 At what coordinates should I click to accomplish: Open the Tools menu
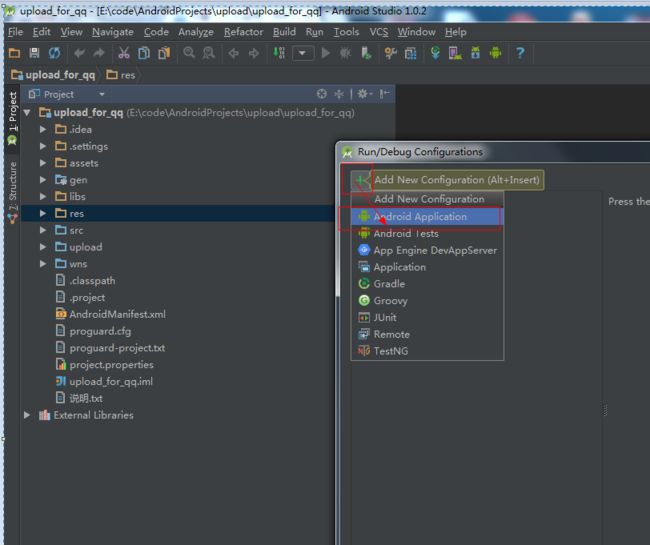pyautogui.click(x=346, y=32)
